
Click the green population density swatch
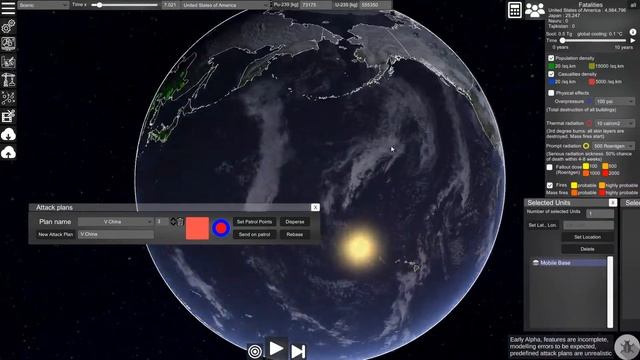551,66
